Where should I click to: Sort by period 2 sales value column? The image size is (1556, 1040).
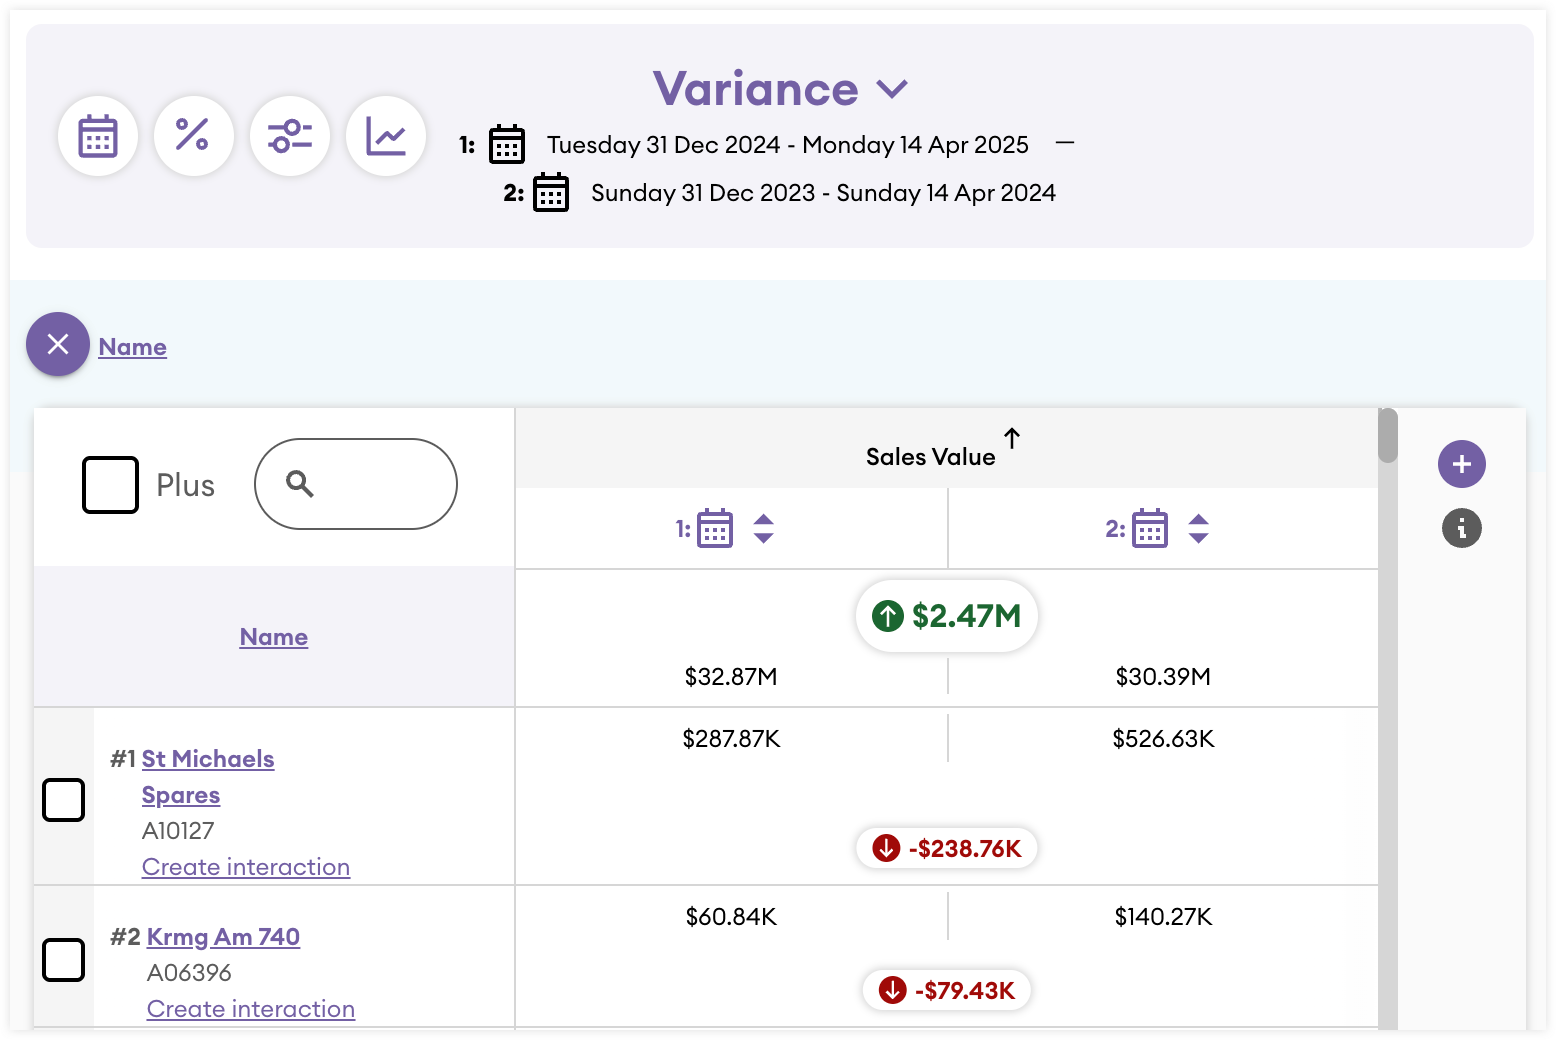[x=1198, y=529]
